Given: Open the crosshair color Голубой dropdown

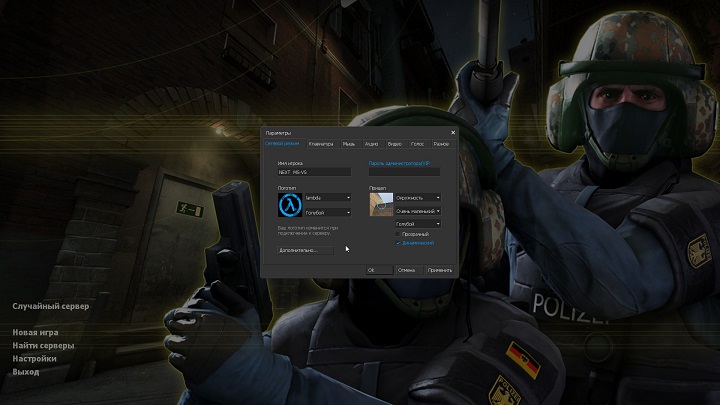Looking at the screenshot, I should [x=418, y=224].
